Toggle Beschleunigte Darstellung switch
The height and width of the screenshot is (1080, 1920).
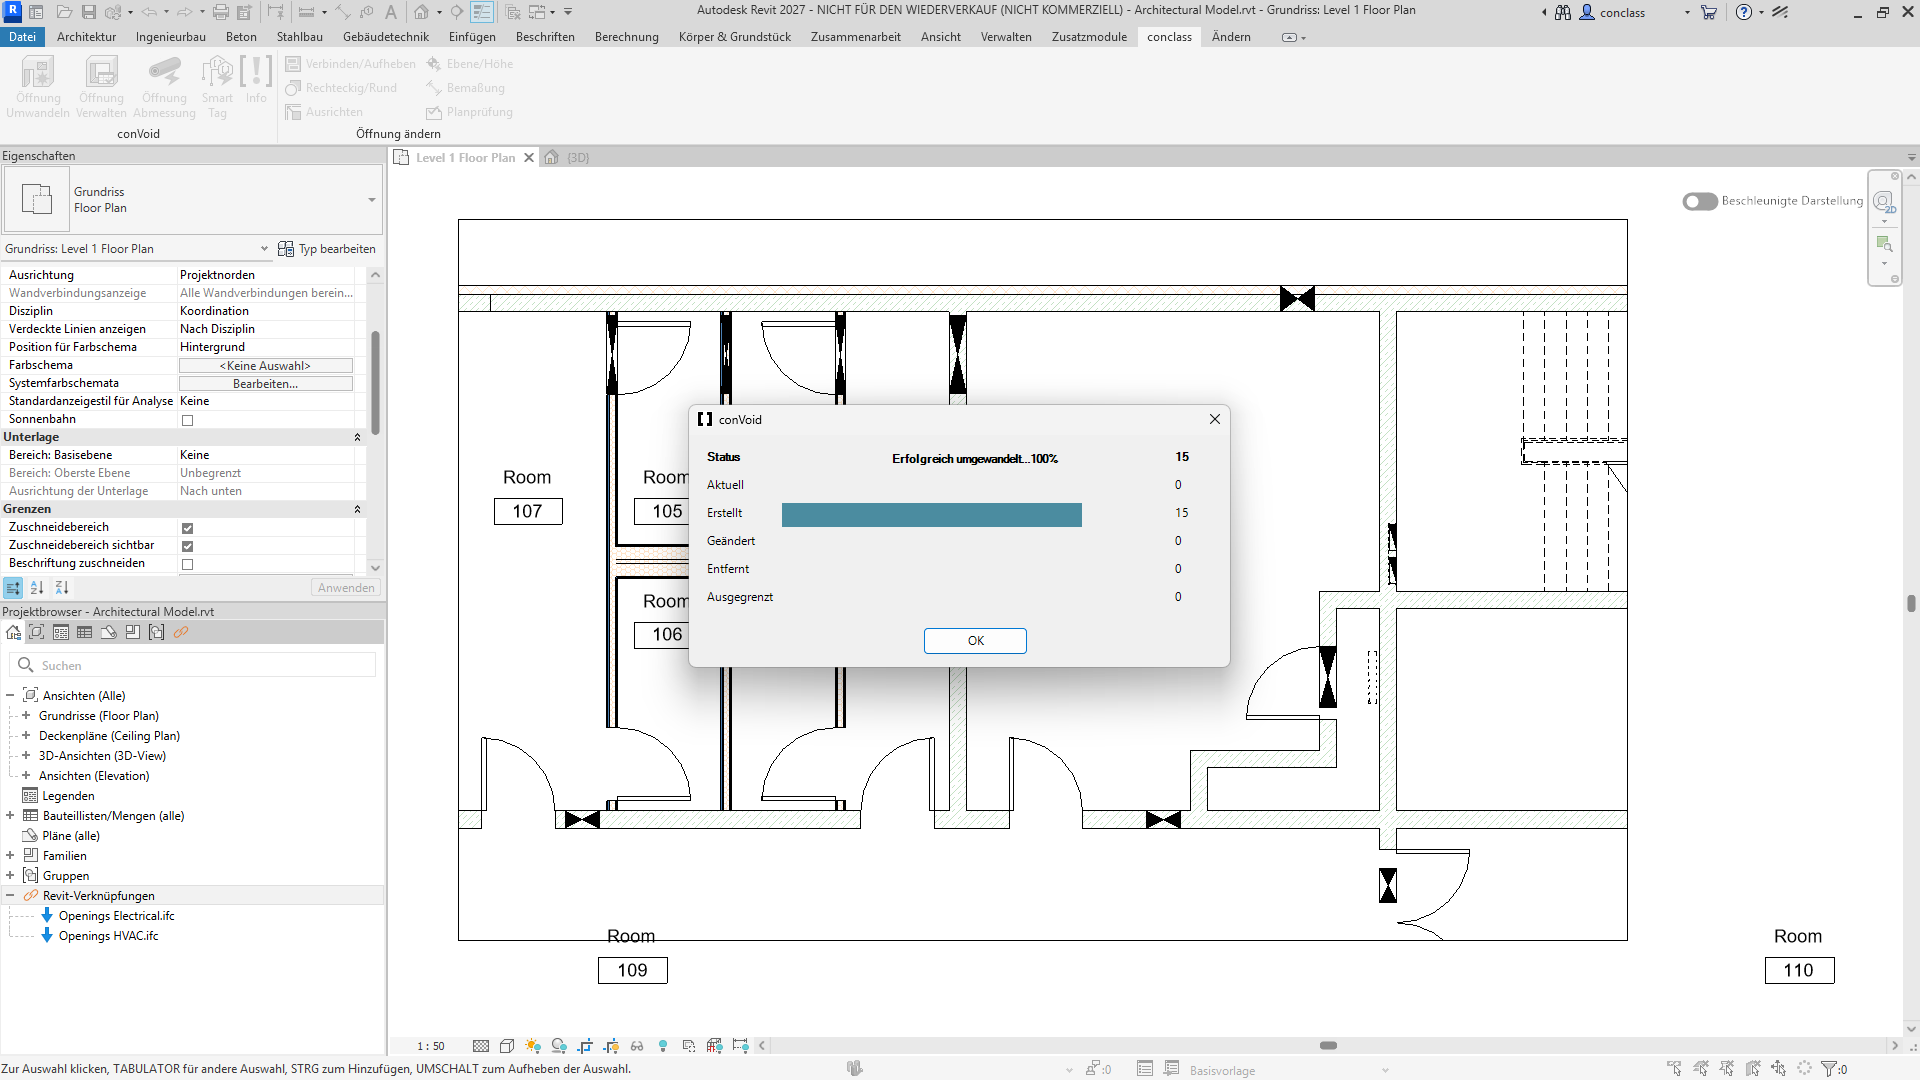click(x=1699, y=201)
